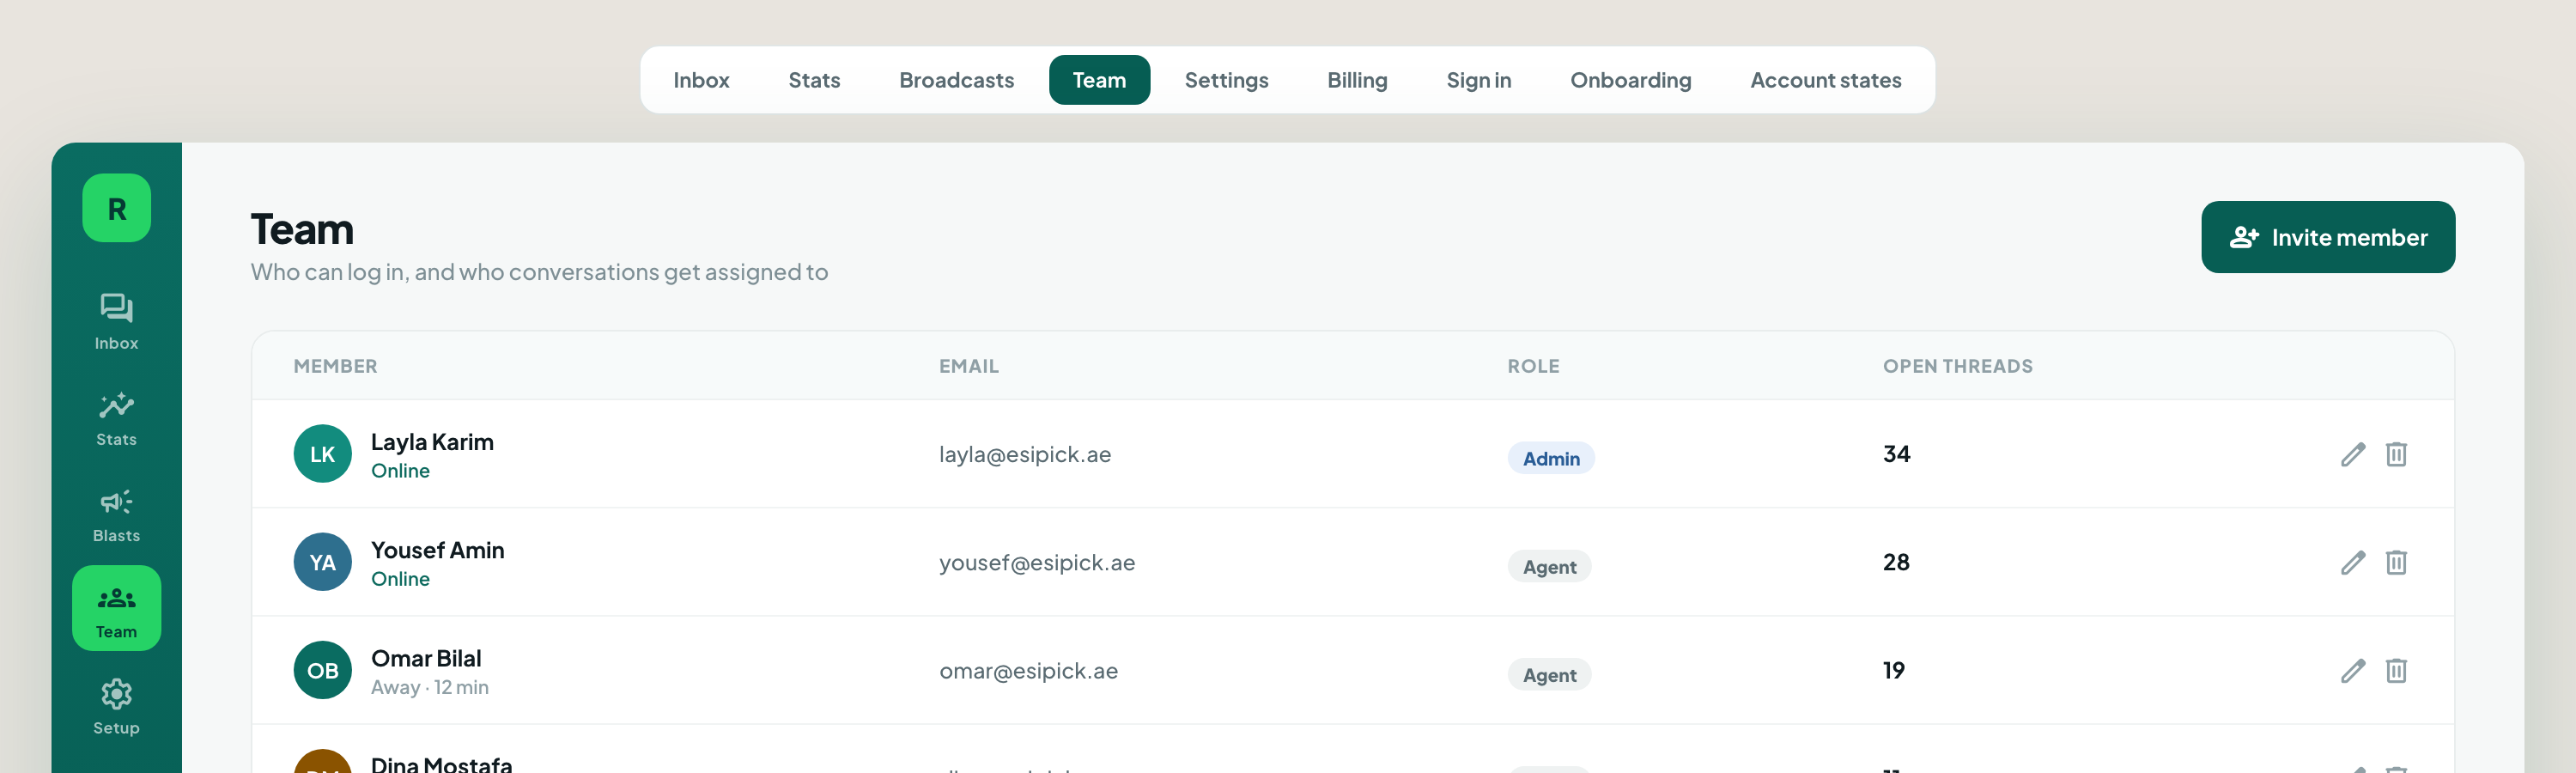Click the Online status under Layla Karim
Viewport: 2576px width, 773px height.
pyautogui.click(x=400, y=471)
